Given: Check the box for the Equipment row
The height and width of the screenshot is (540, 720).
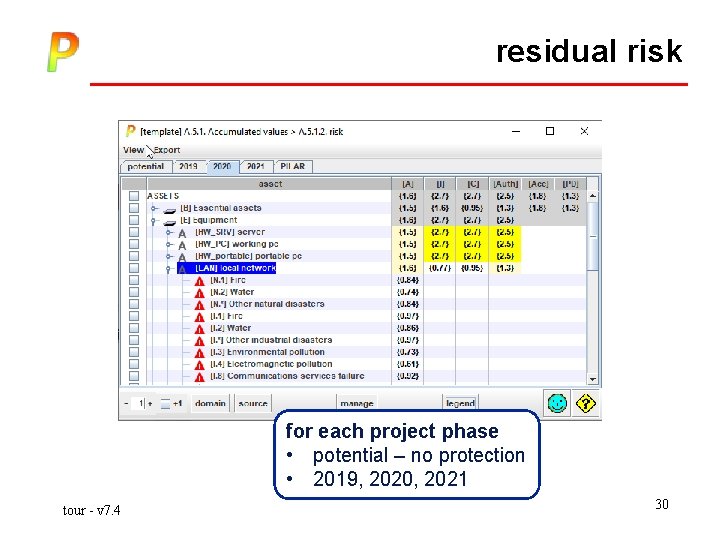Looking at the screenshot, I should 134,220.
